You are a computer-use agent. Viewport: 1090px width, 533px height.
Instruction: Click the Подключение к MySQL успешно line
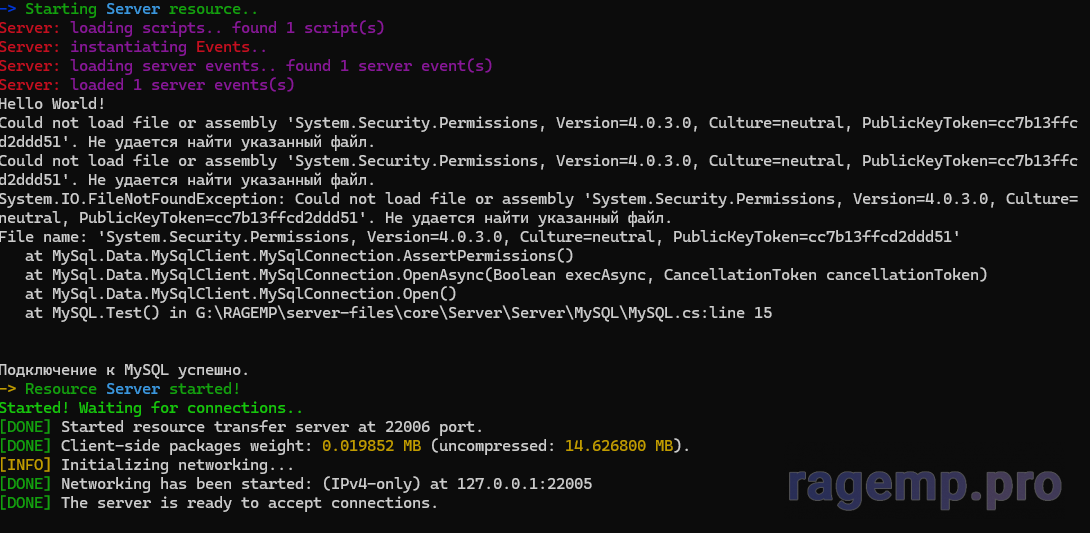click(124, 370)
